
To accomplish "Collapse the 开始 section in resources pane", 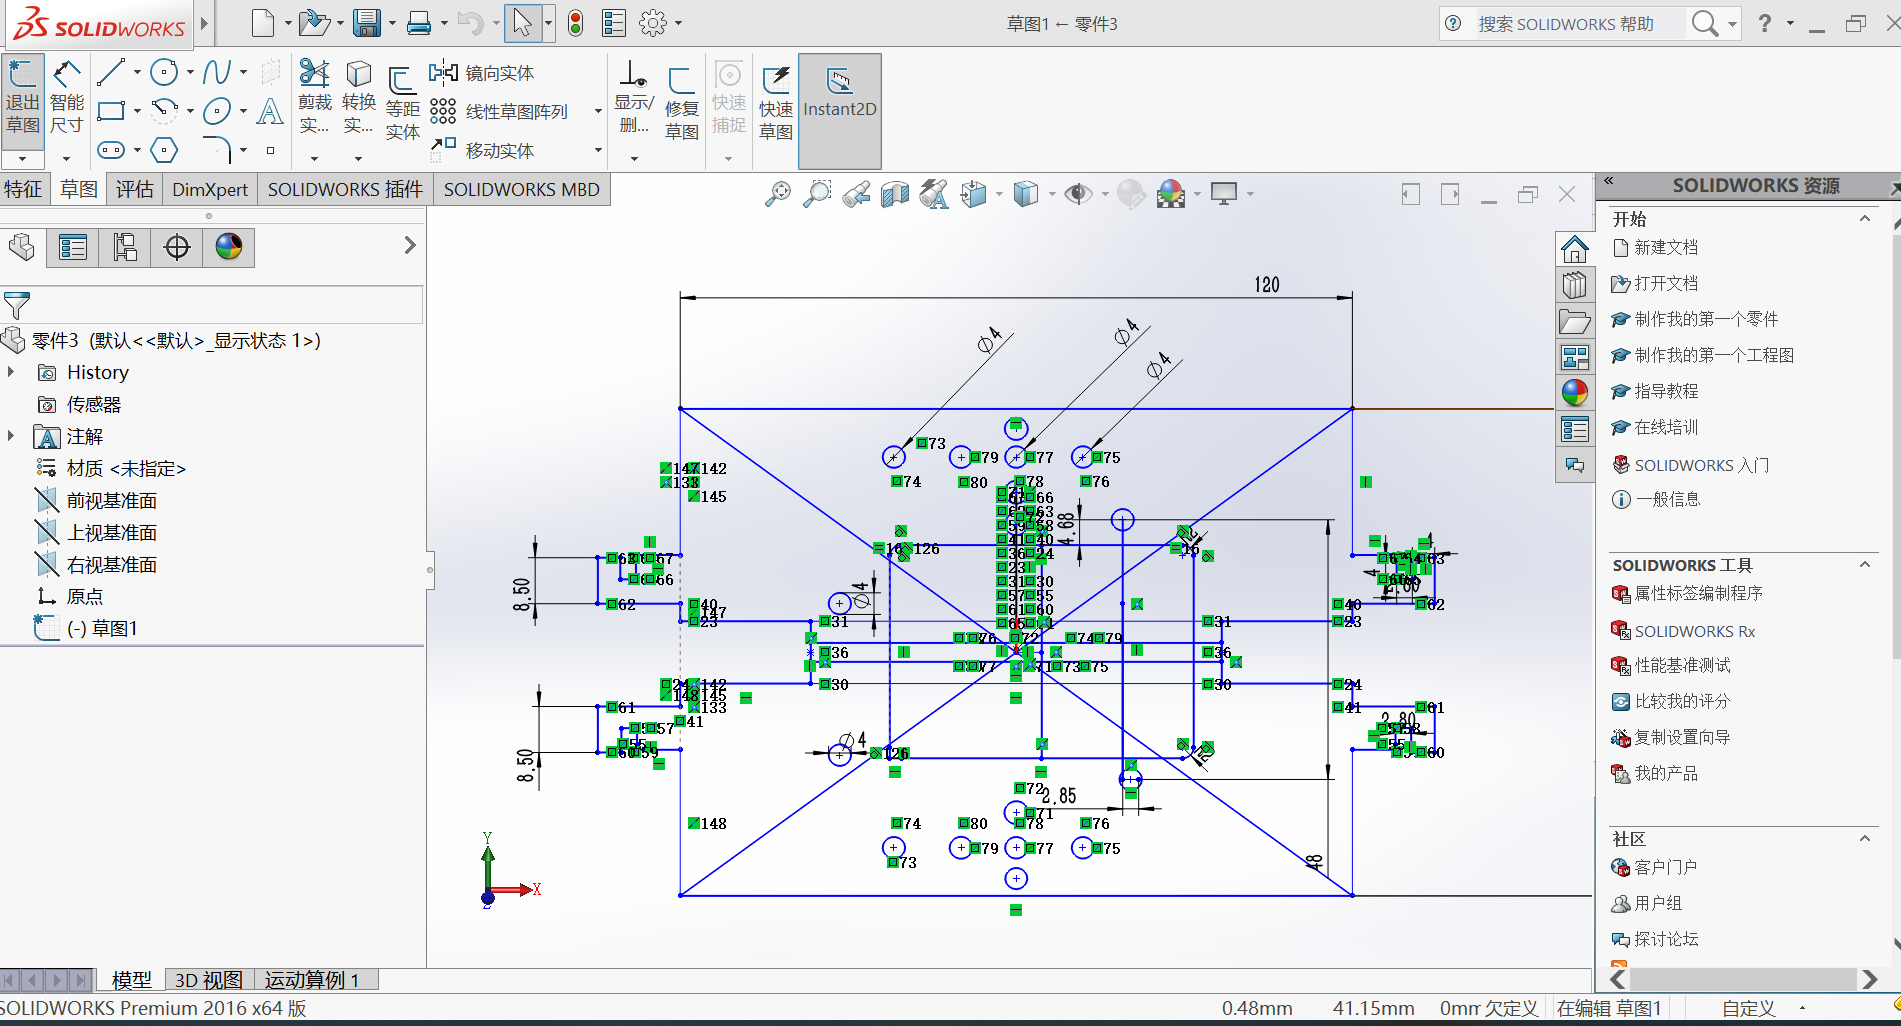I will 1865,219.
